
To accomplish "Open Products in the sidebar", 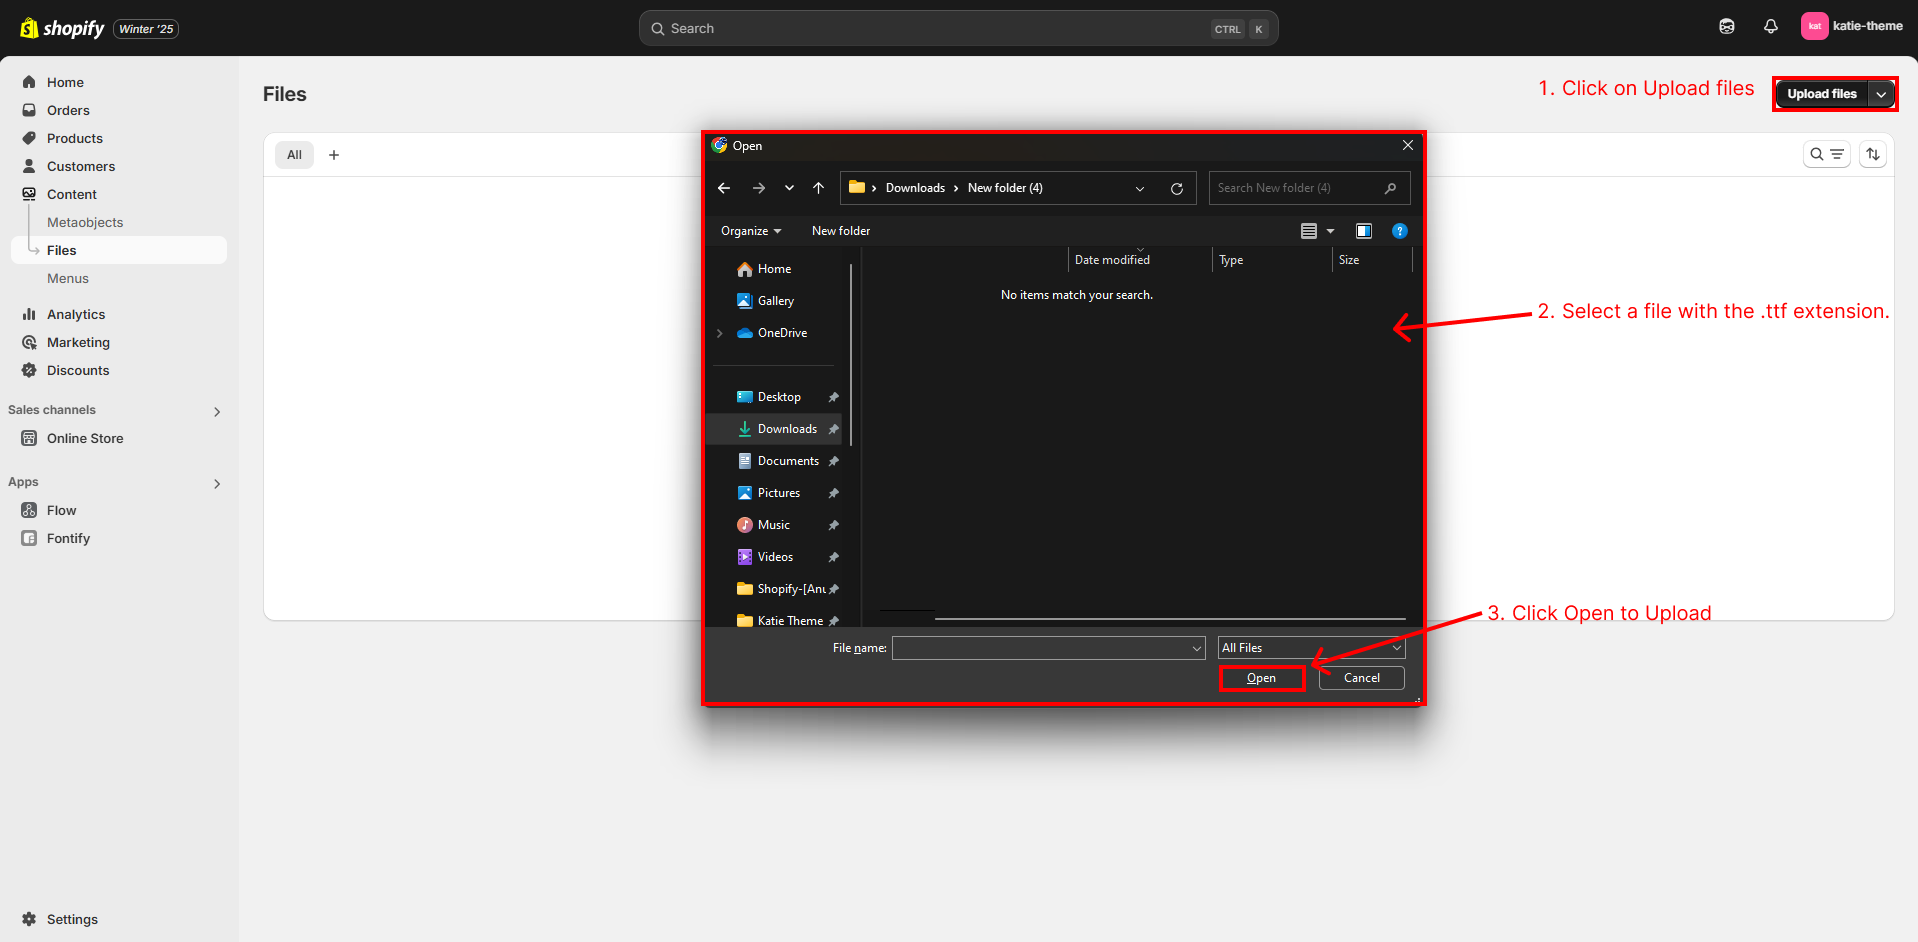I will 75,138.
